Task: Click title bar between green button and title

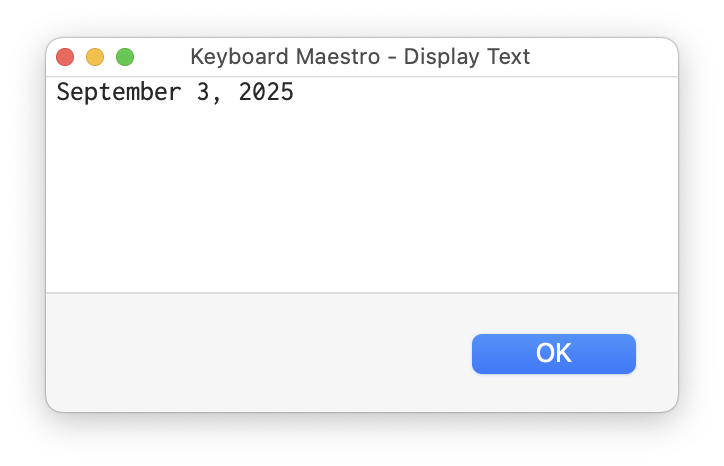Action: [160, 57]
